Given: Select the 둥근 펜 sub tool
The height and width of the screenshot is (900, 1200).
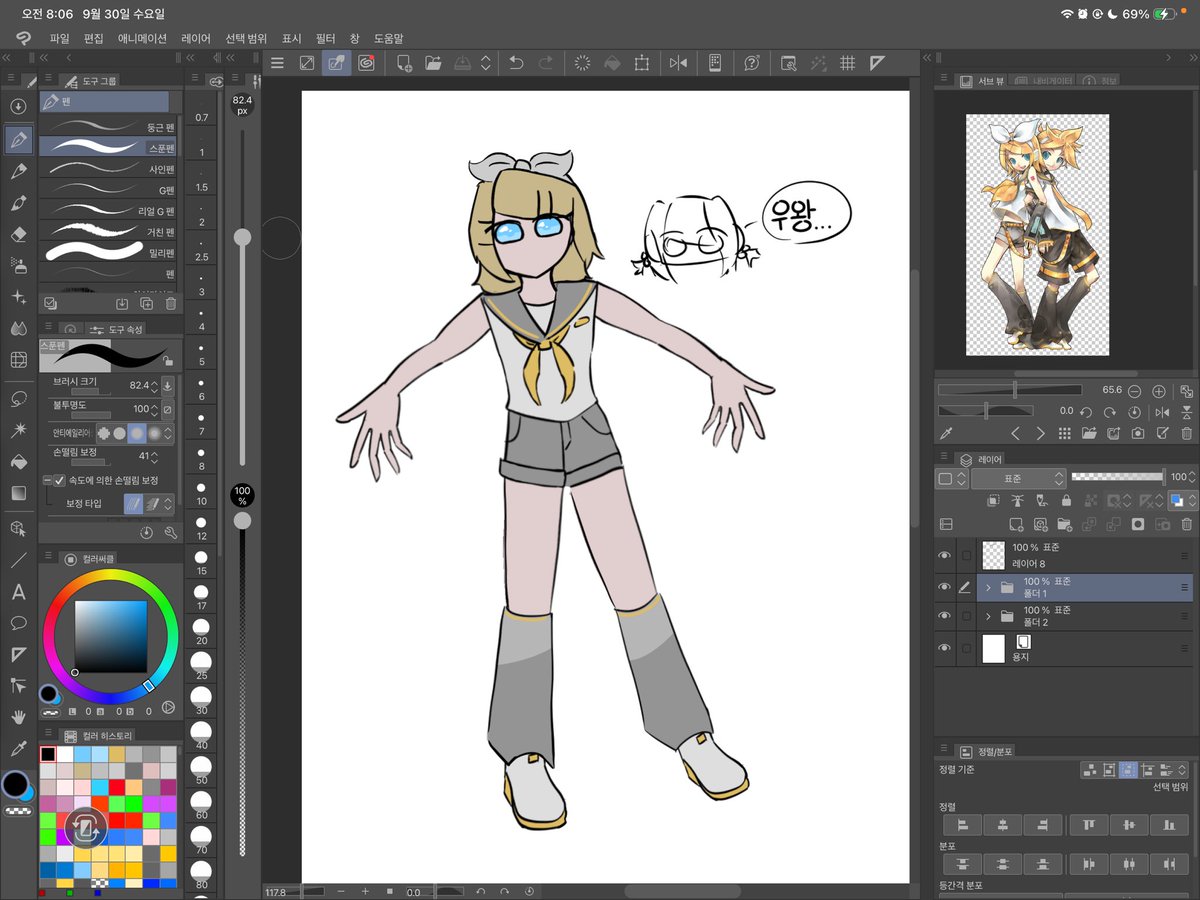Looking at the screenshot, I should [x=108, y=127].
